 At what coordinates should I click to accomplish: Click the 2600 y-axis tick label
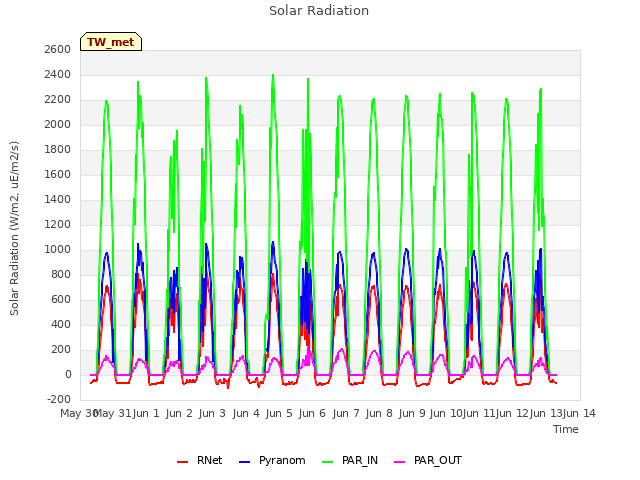tap(58, 49)
